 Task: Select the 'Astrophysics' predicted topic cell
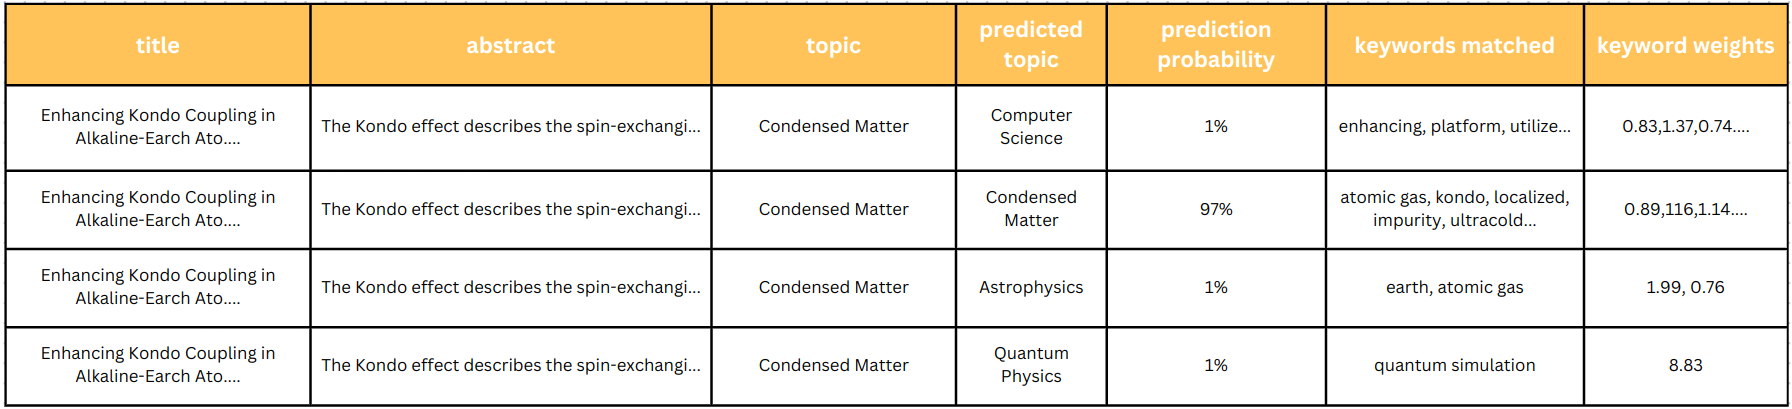point(1030,287)
